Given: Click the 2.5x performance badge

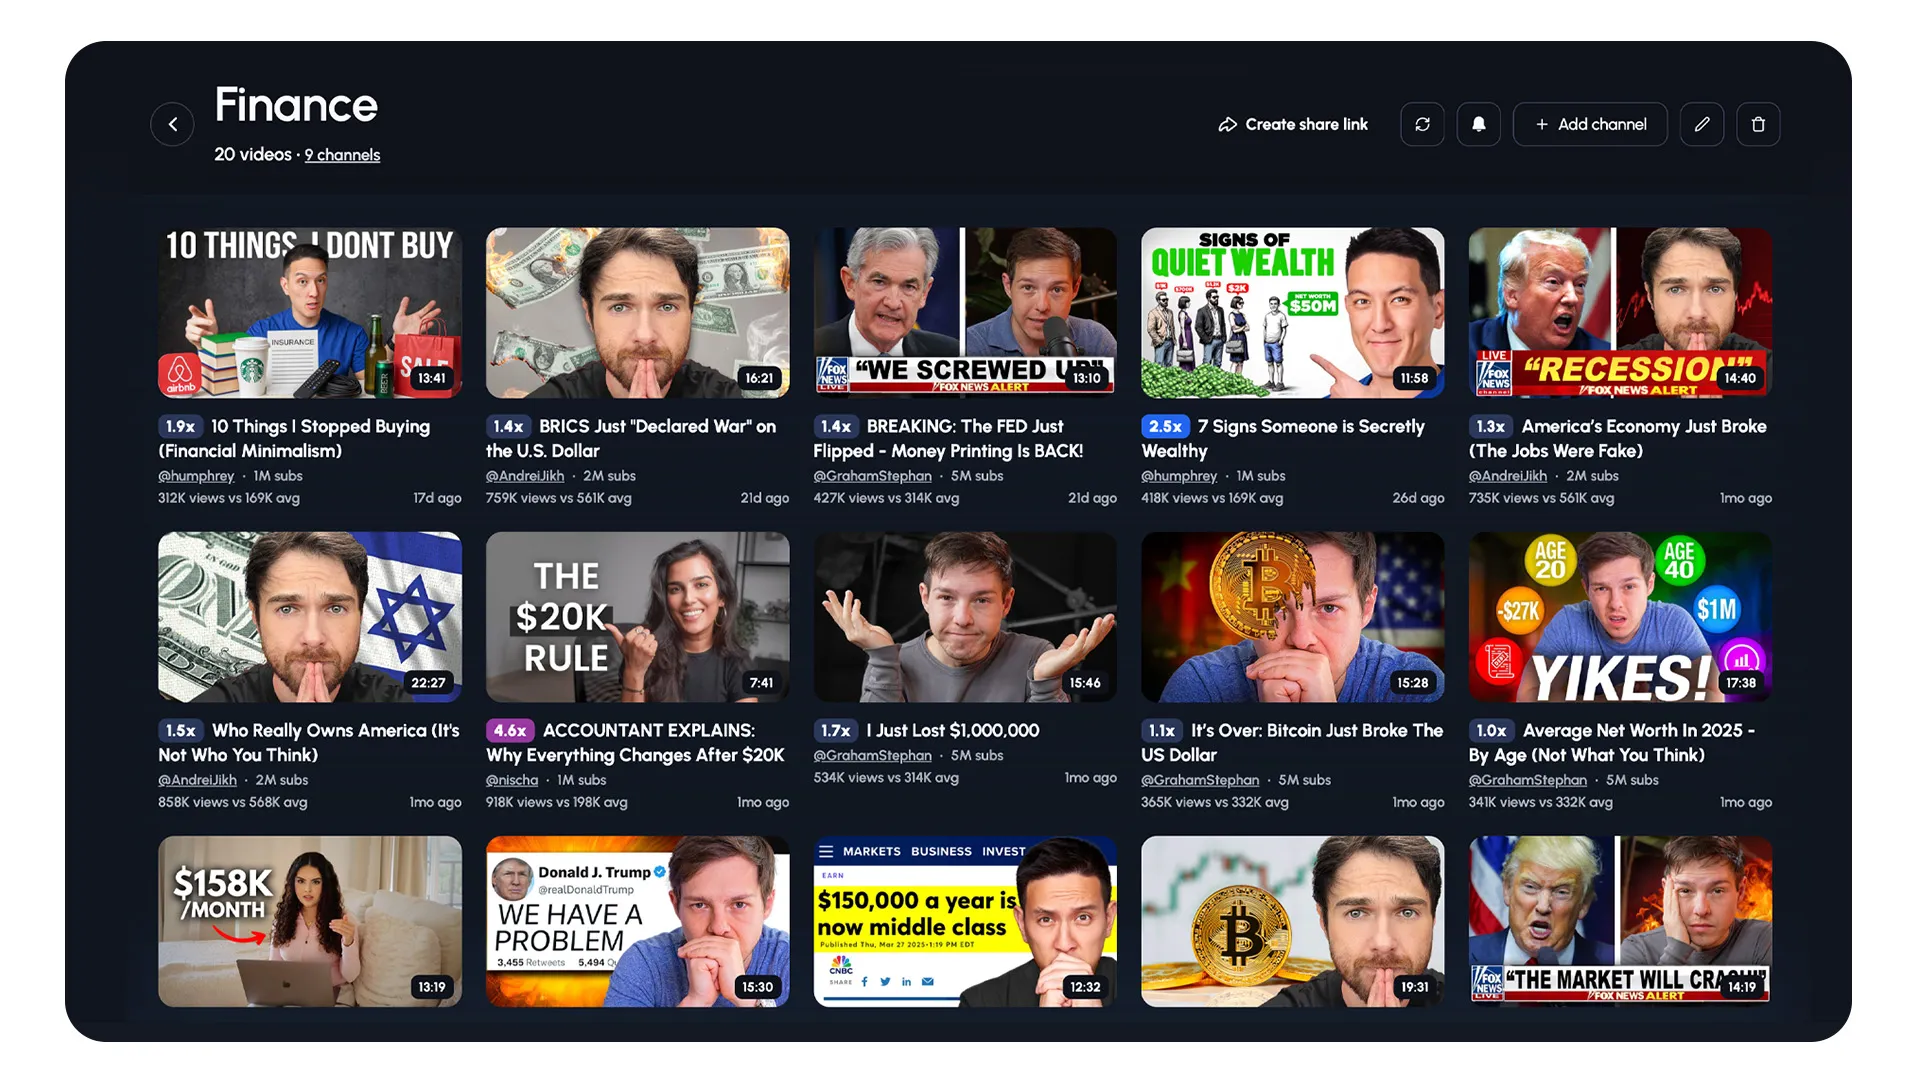Looking at the screenshot, I should 1165,426.
